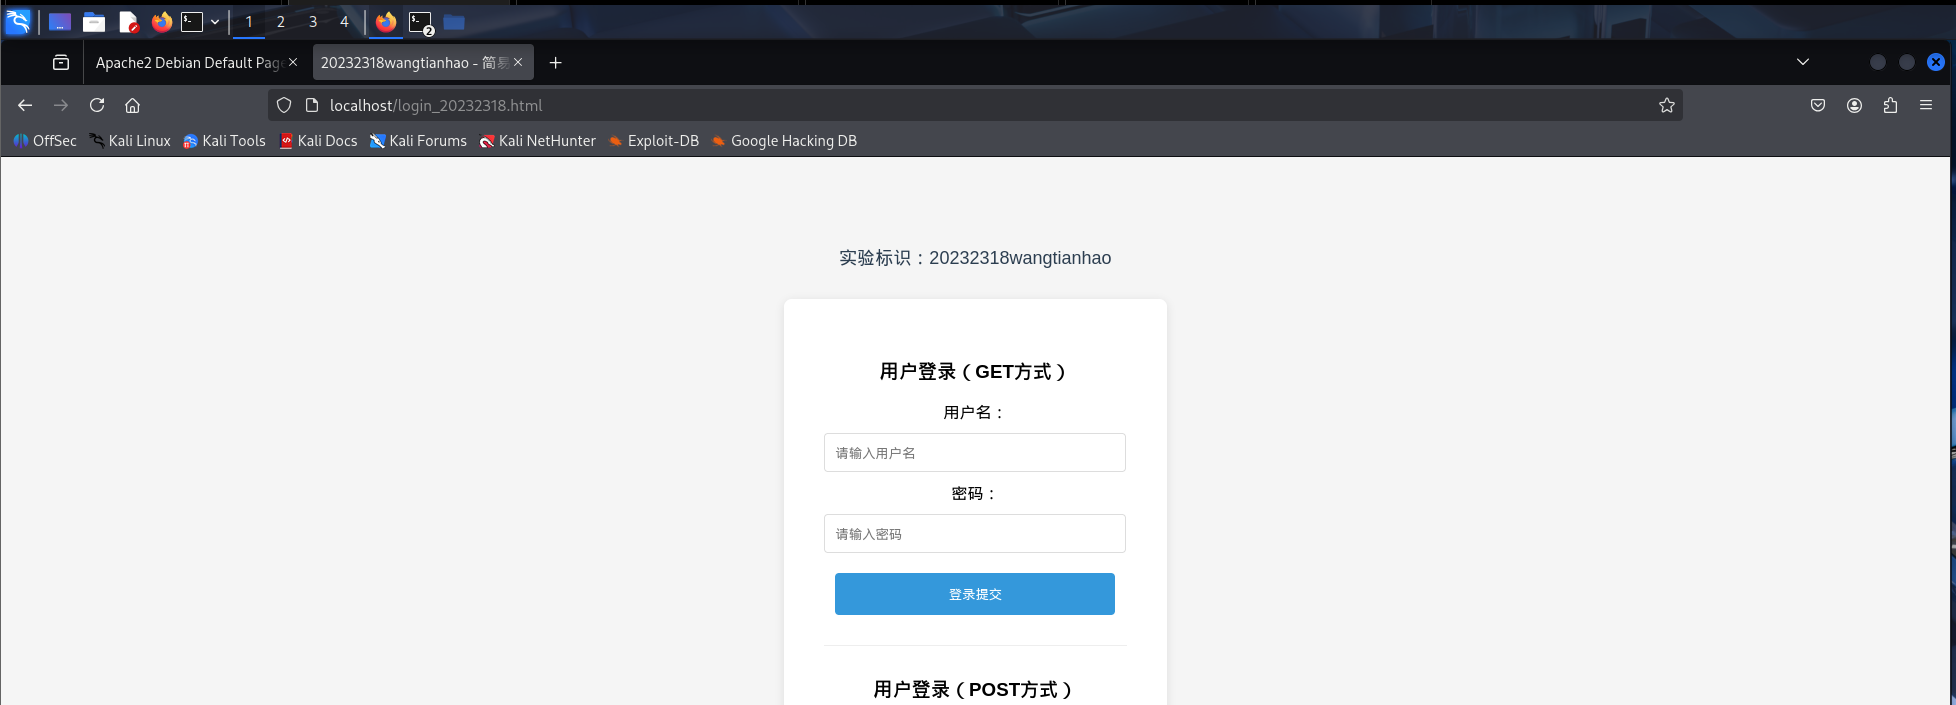Launch Firefox from the panel launcher
This screenshot has width=1956, height=705.
click(162, 21)
